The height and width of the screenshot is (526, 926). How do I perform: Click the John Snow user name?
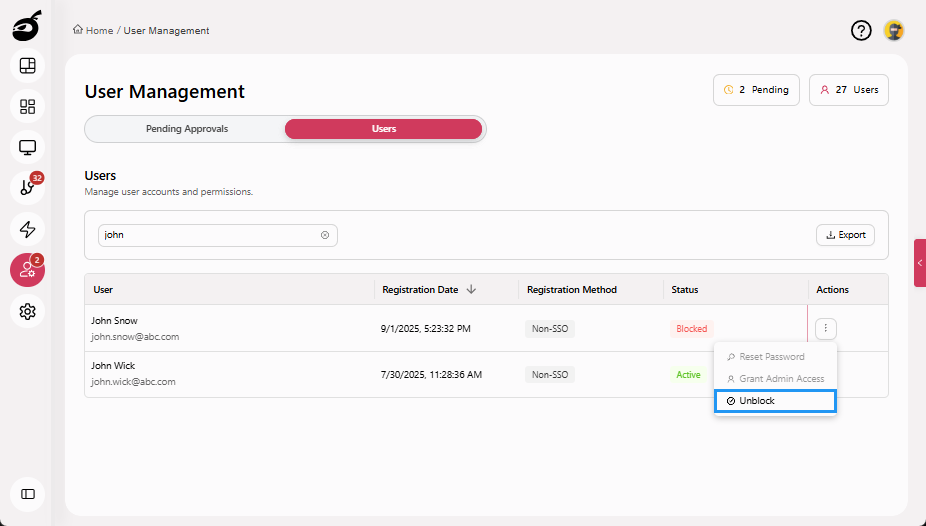(x=114, y=321)
